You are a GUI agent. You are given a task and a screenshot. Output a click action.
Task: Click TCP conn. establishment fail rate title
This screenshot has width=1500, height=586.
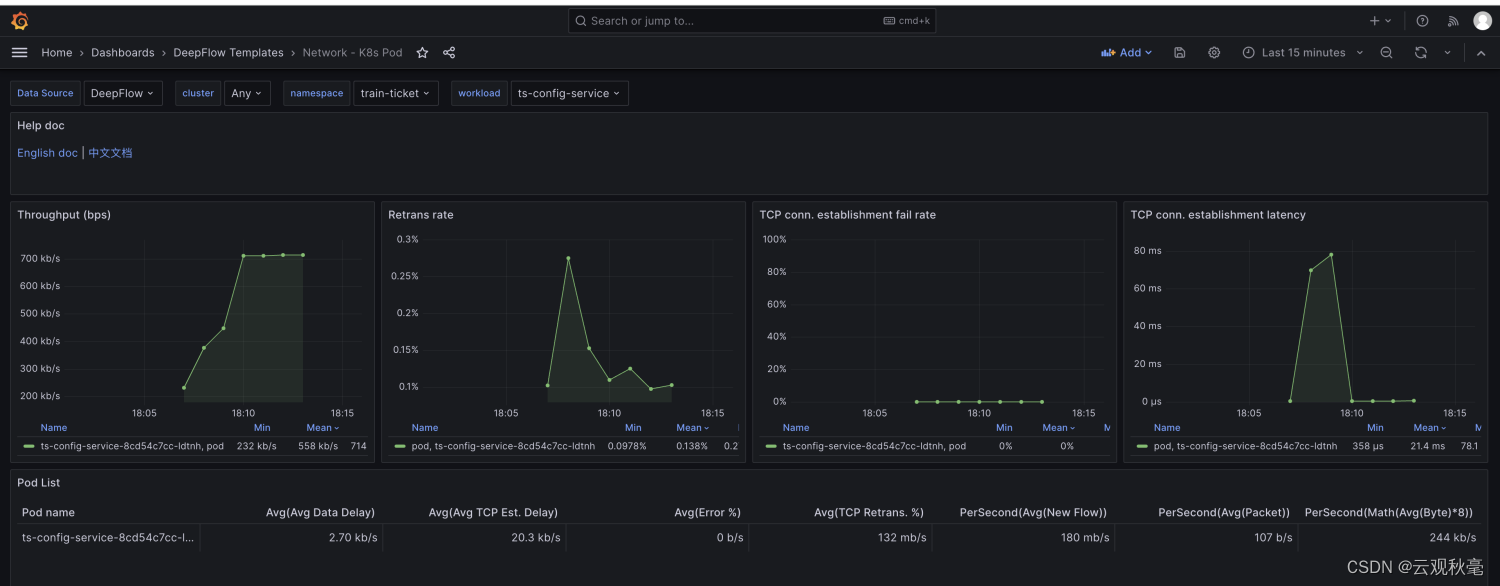point(848,215)
